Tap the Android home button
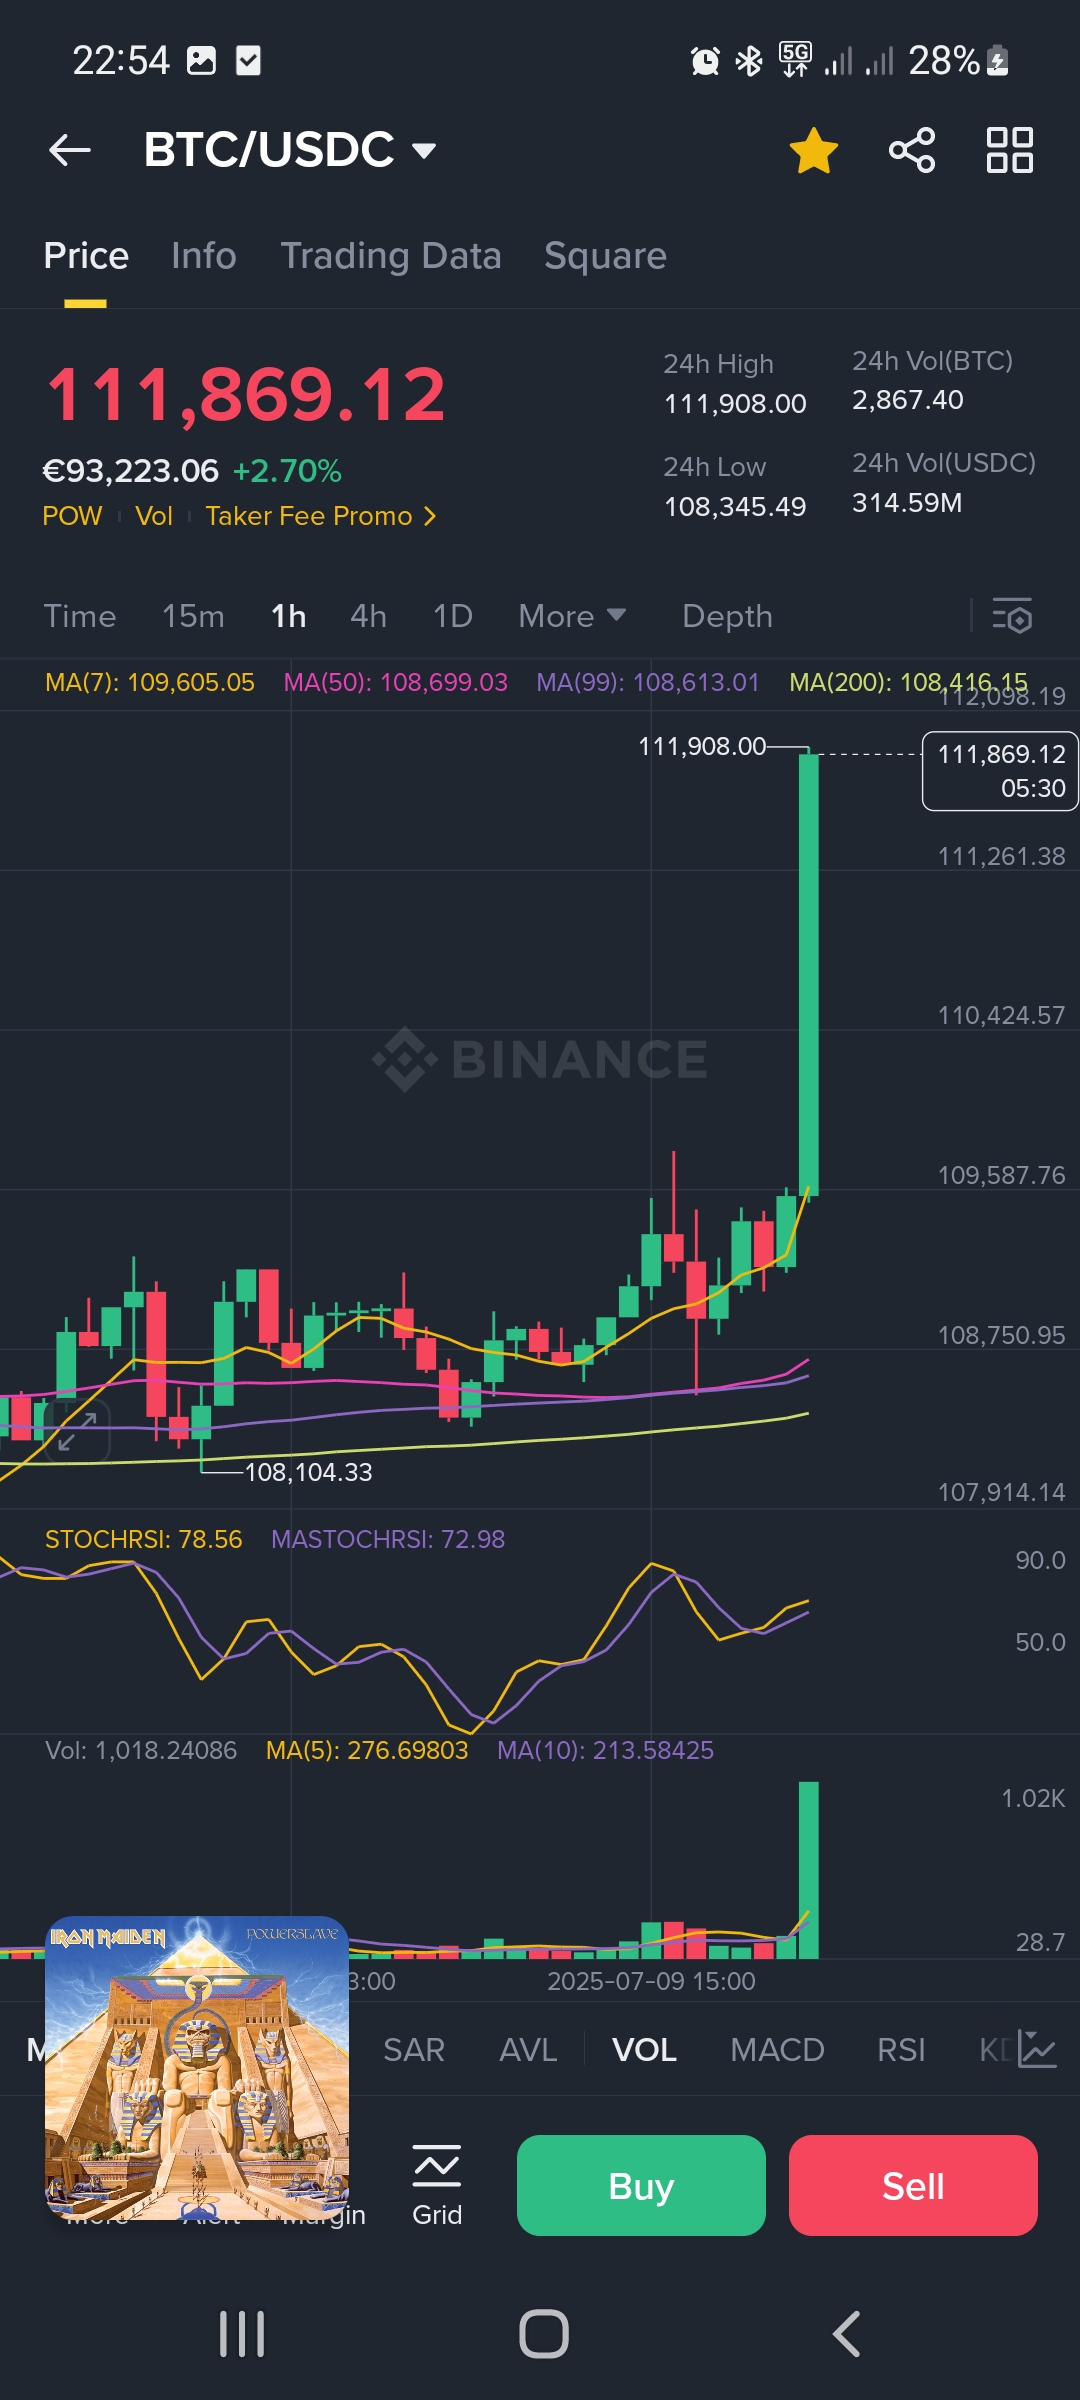Screen dimensions: 1080x2400 point(544,2335)
